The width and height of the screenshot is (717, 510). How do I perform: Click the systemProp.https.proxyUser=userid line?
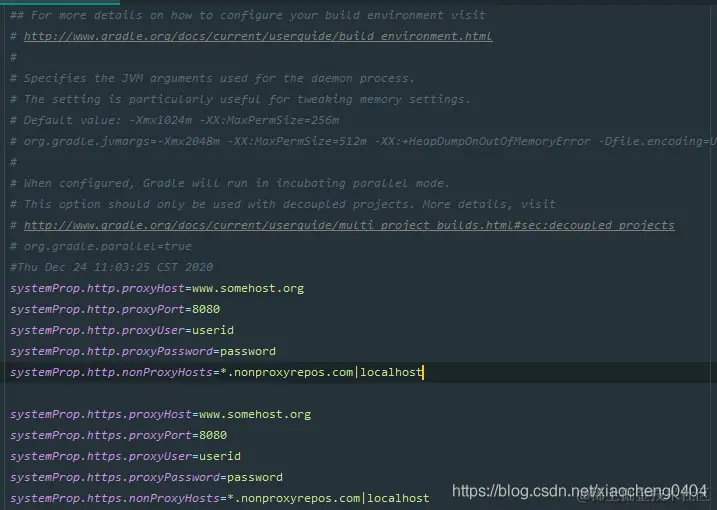pyautogui.click(x=125, y=456)
